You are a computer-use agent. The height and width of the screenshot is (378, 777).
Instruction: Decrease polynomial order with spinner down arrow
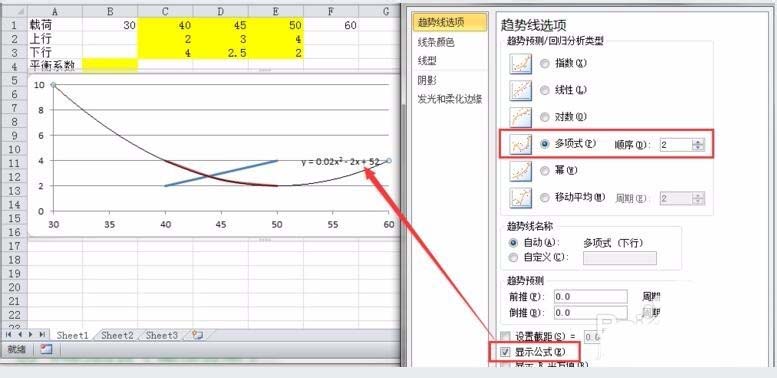pos(699,148)
